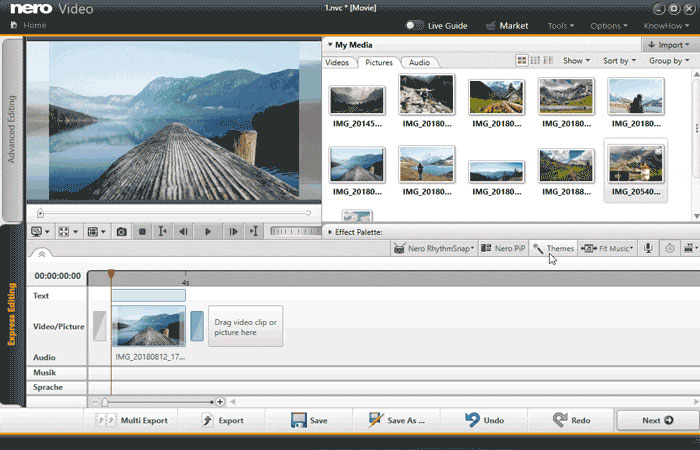The height and width of the screenshot is (450, 700).
Task: Click the microphone narration record icon
Action: point(648,248)
